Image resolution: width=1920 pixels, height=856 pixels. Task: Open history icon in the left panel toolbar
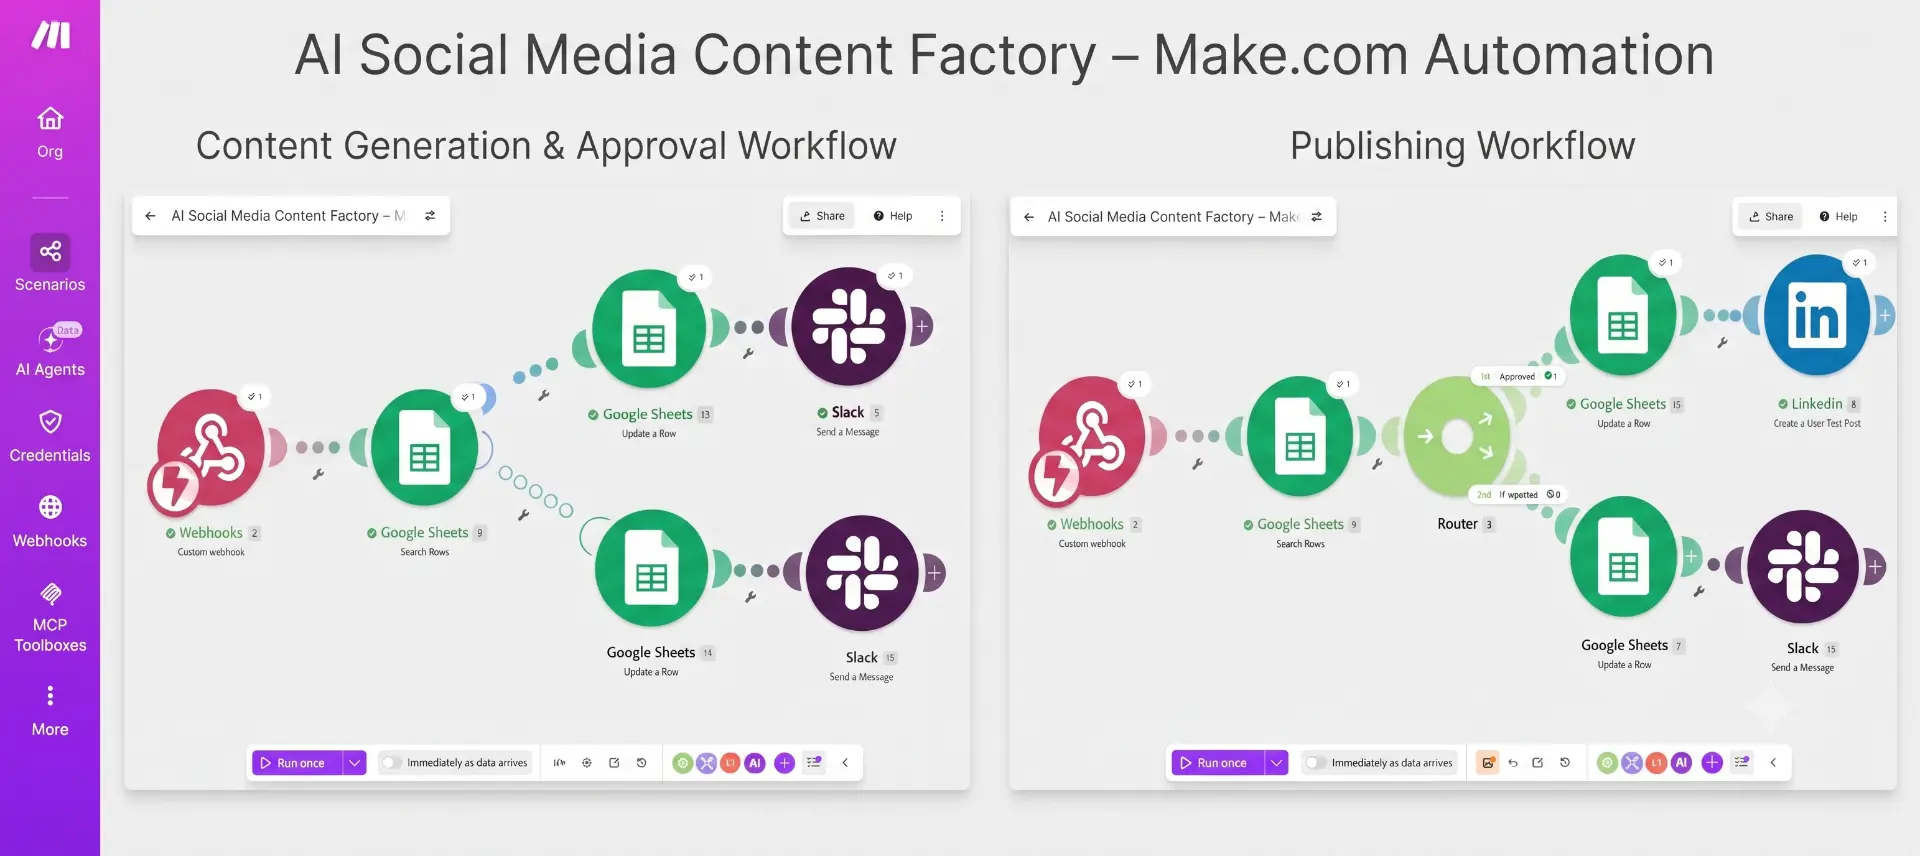(642, 763)
